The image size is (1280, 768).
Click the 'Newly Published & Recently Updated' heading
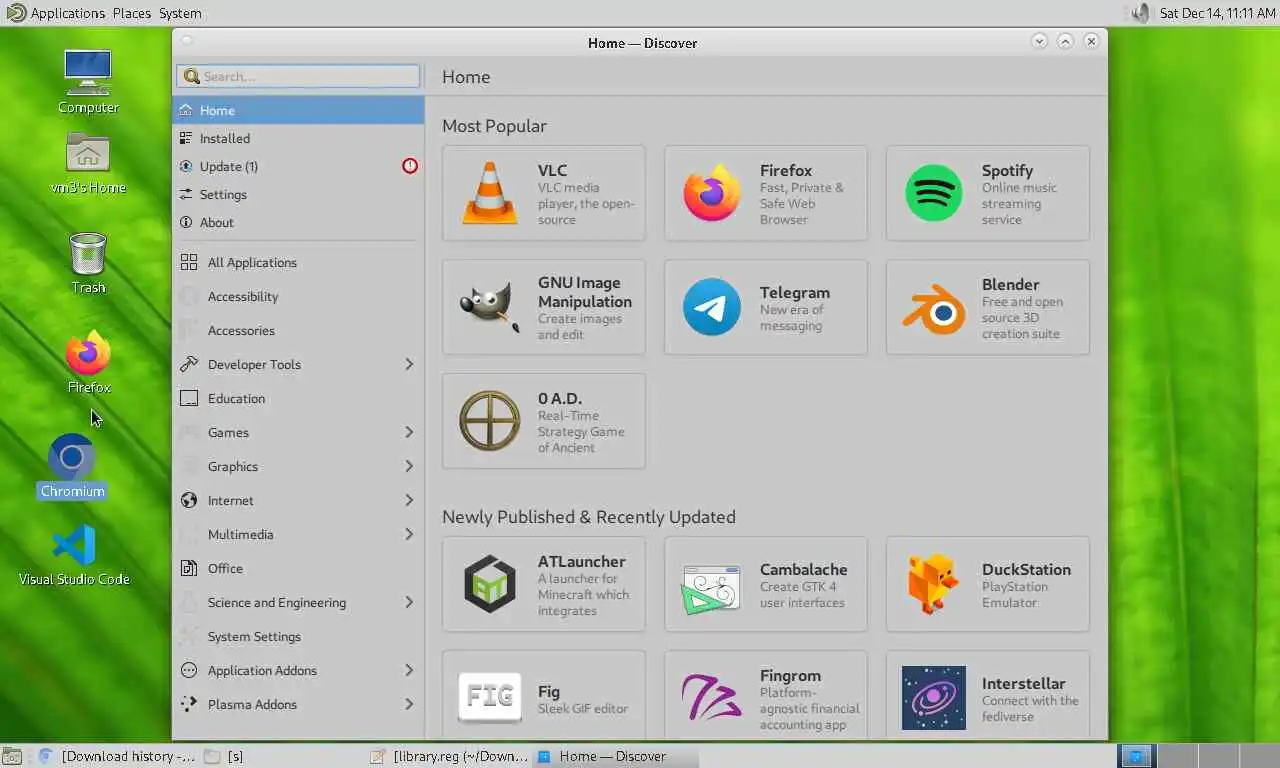[x=589, y=517]
